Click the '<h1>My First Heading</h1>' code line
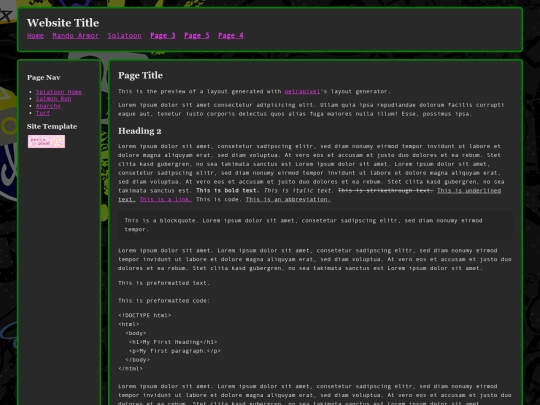This screenshot has width=540, height=405. pos(173,342)
